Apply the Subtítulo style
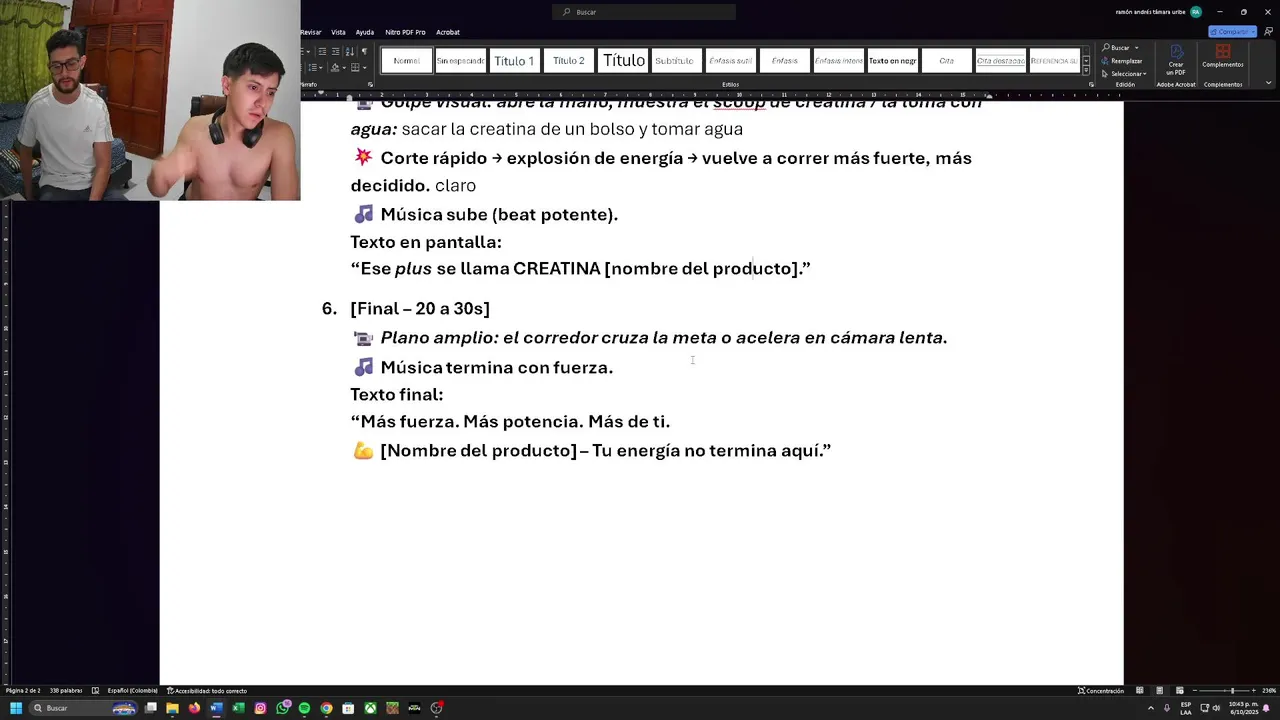 coord(676,61)
